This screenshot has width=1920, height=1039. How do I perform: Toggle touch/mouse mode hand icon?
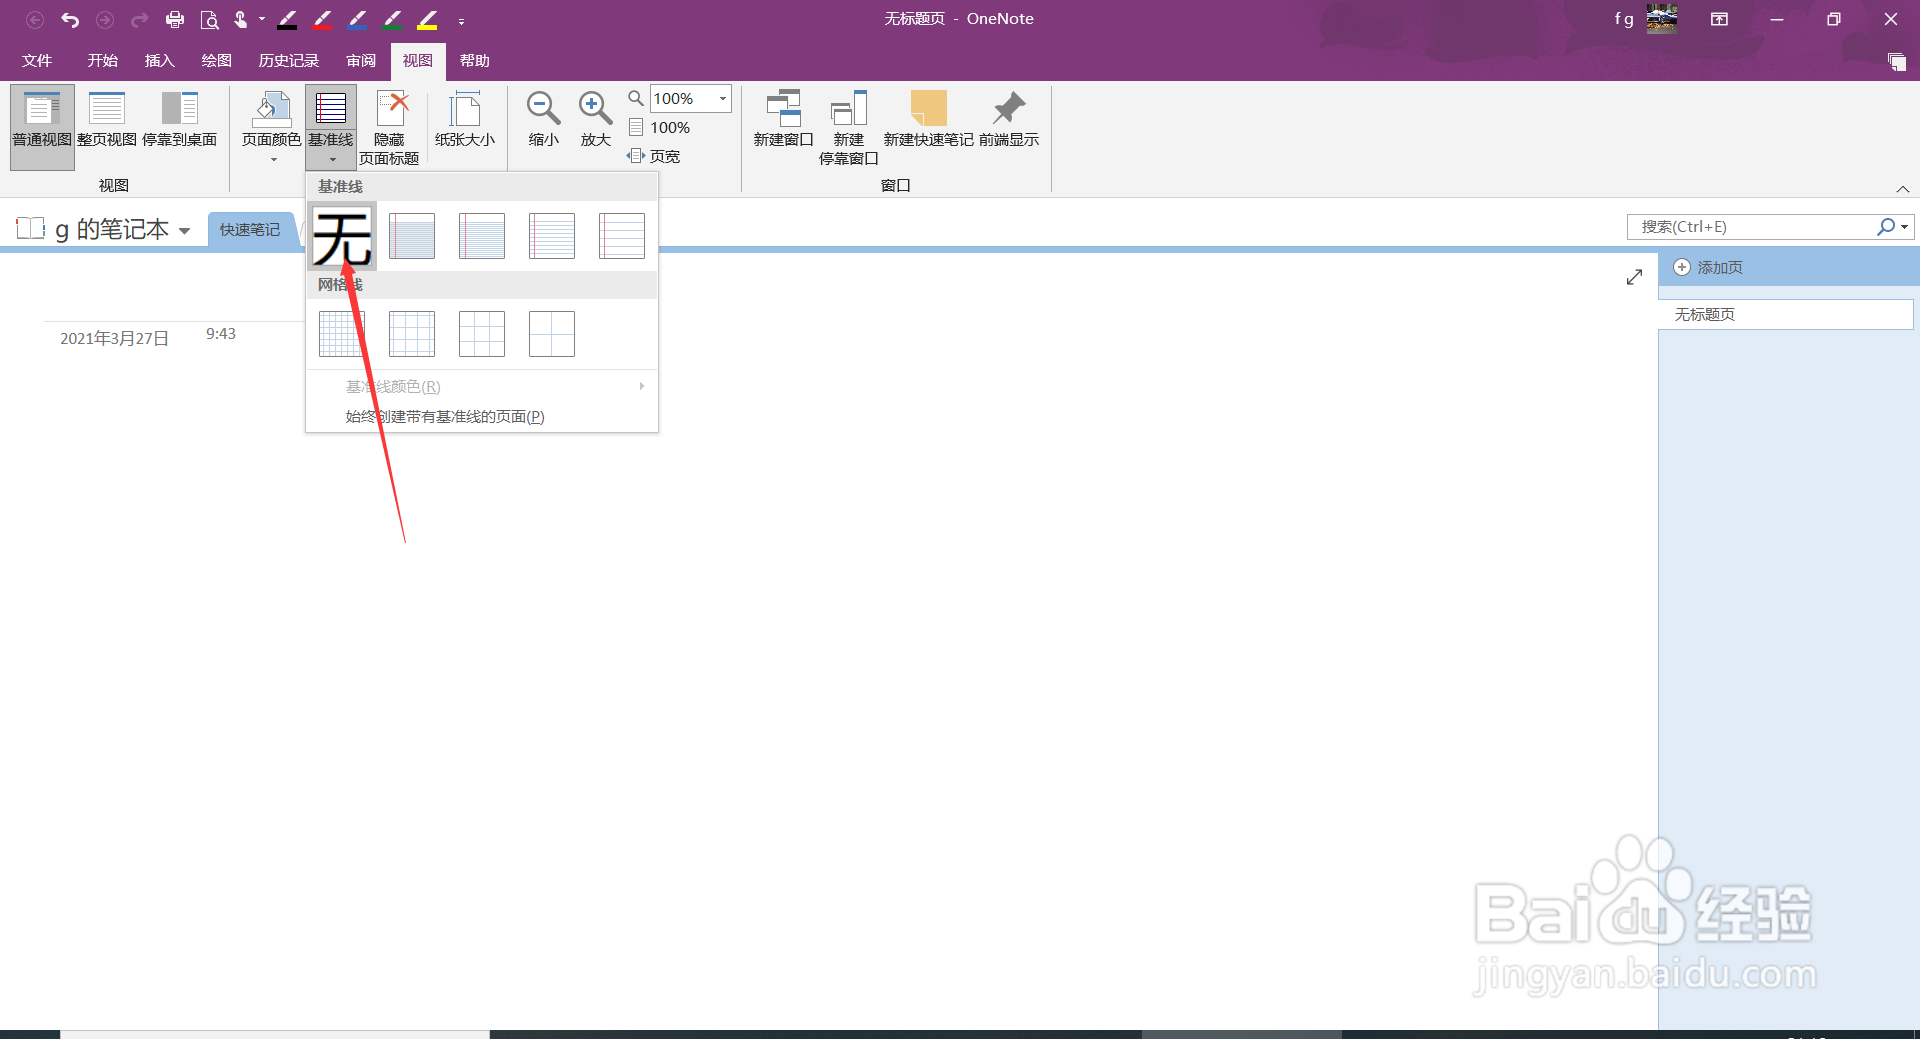click(241, 19)
